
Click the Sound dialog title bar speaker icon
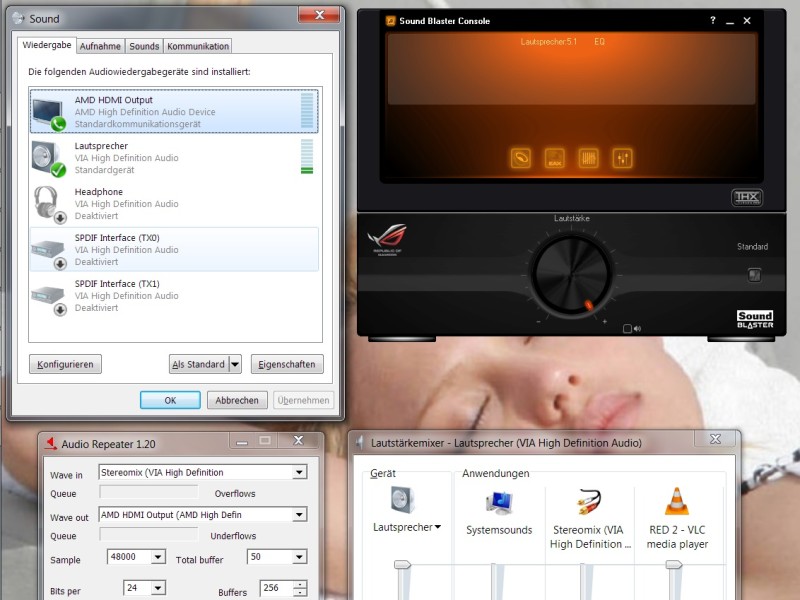point(18,18)
